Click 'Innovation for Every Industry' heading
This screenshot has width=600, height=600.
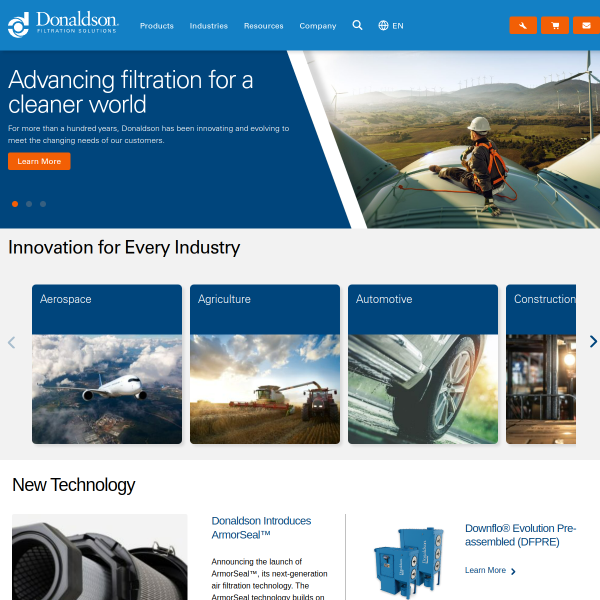(124, 248)
